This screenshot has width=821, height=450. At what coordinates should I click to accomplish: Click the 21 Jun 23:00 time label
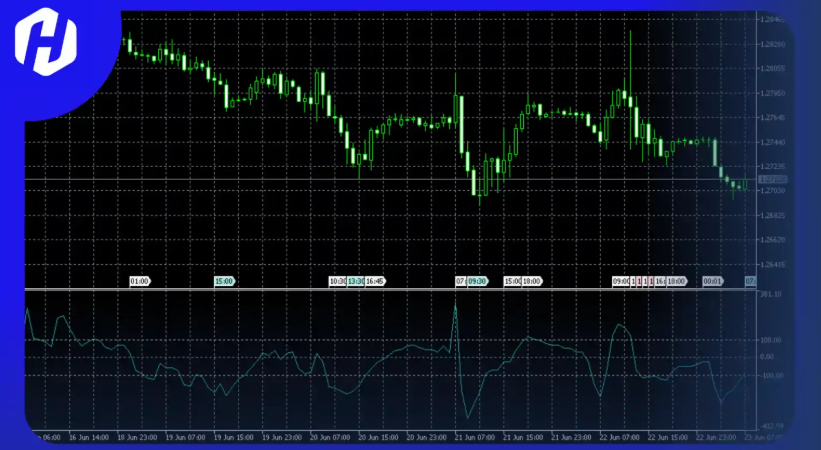[x=571, y=437]
